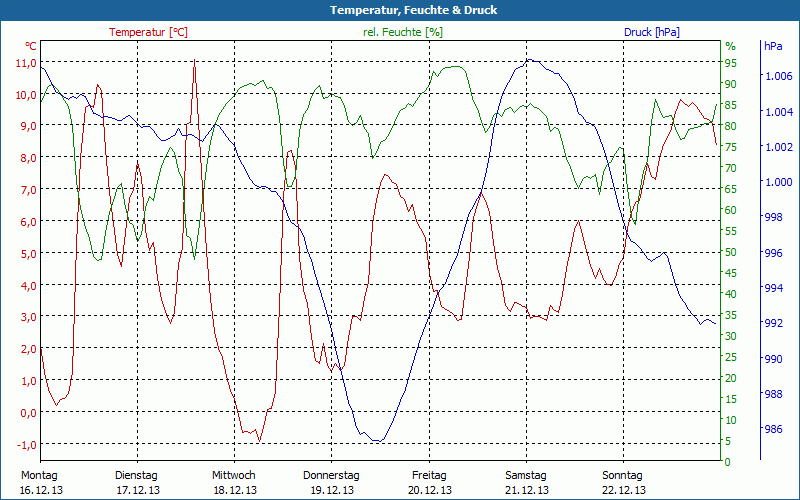Viewport: 800px width, 500px height.
Task: Click the '994' pressure axis value
Action: click(773, 288)
